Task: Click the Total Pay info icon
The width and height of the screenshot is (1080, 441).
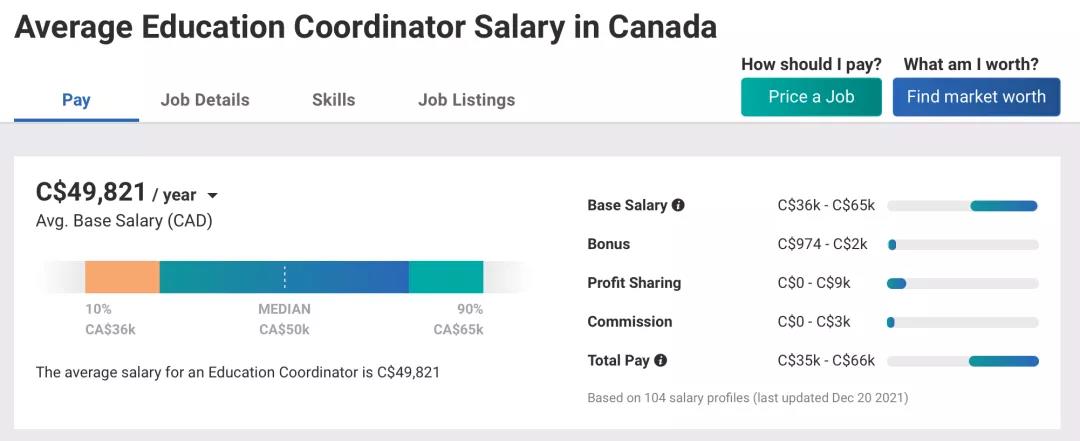Action: (x=660, y=360)
